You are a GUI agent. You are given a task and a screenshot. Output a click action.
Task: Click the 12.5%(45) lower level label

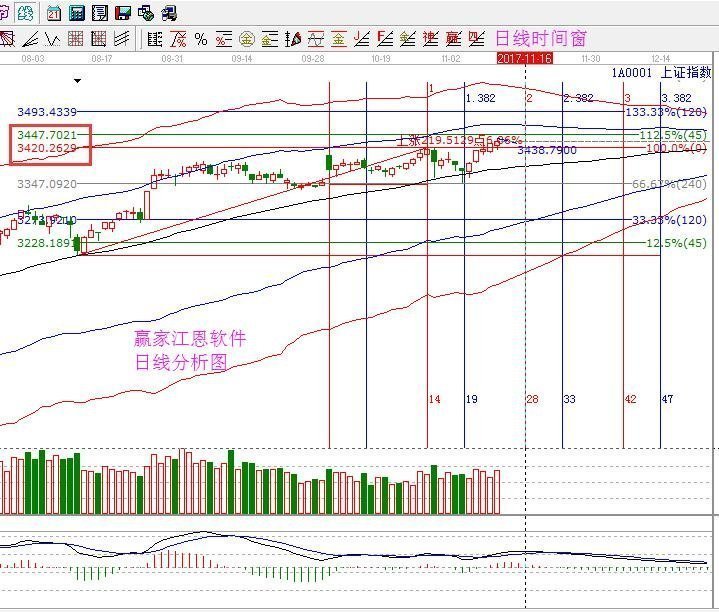(676, 243)
